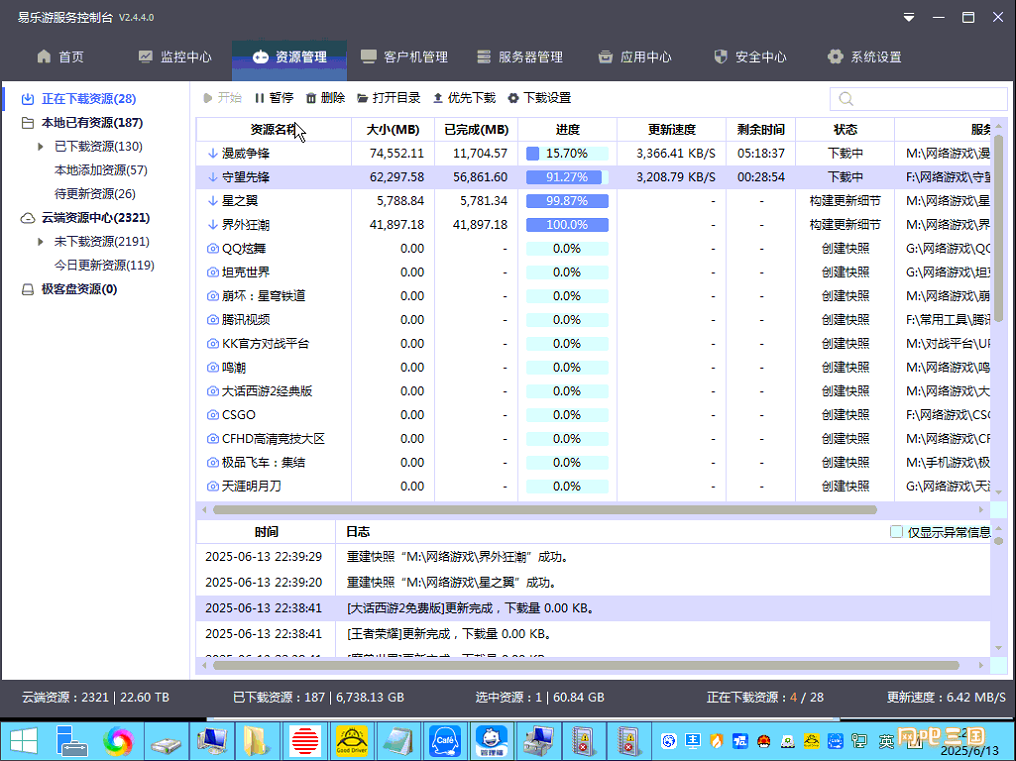Open Good Driver taskbar icon

(352, 741)
